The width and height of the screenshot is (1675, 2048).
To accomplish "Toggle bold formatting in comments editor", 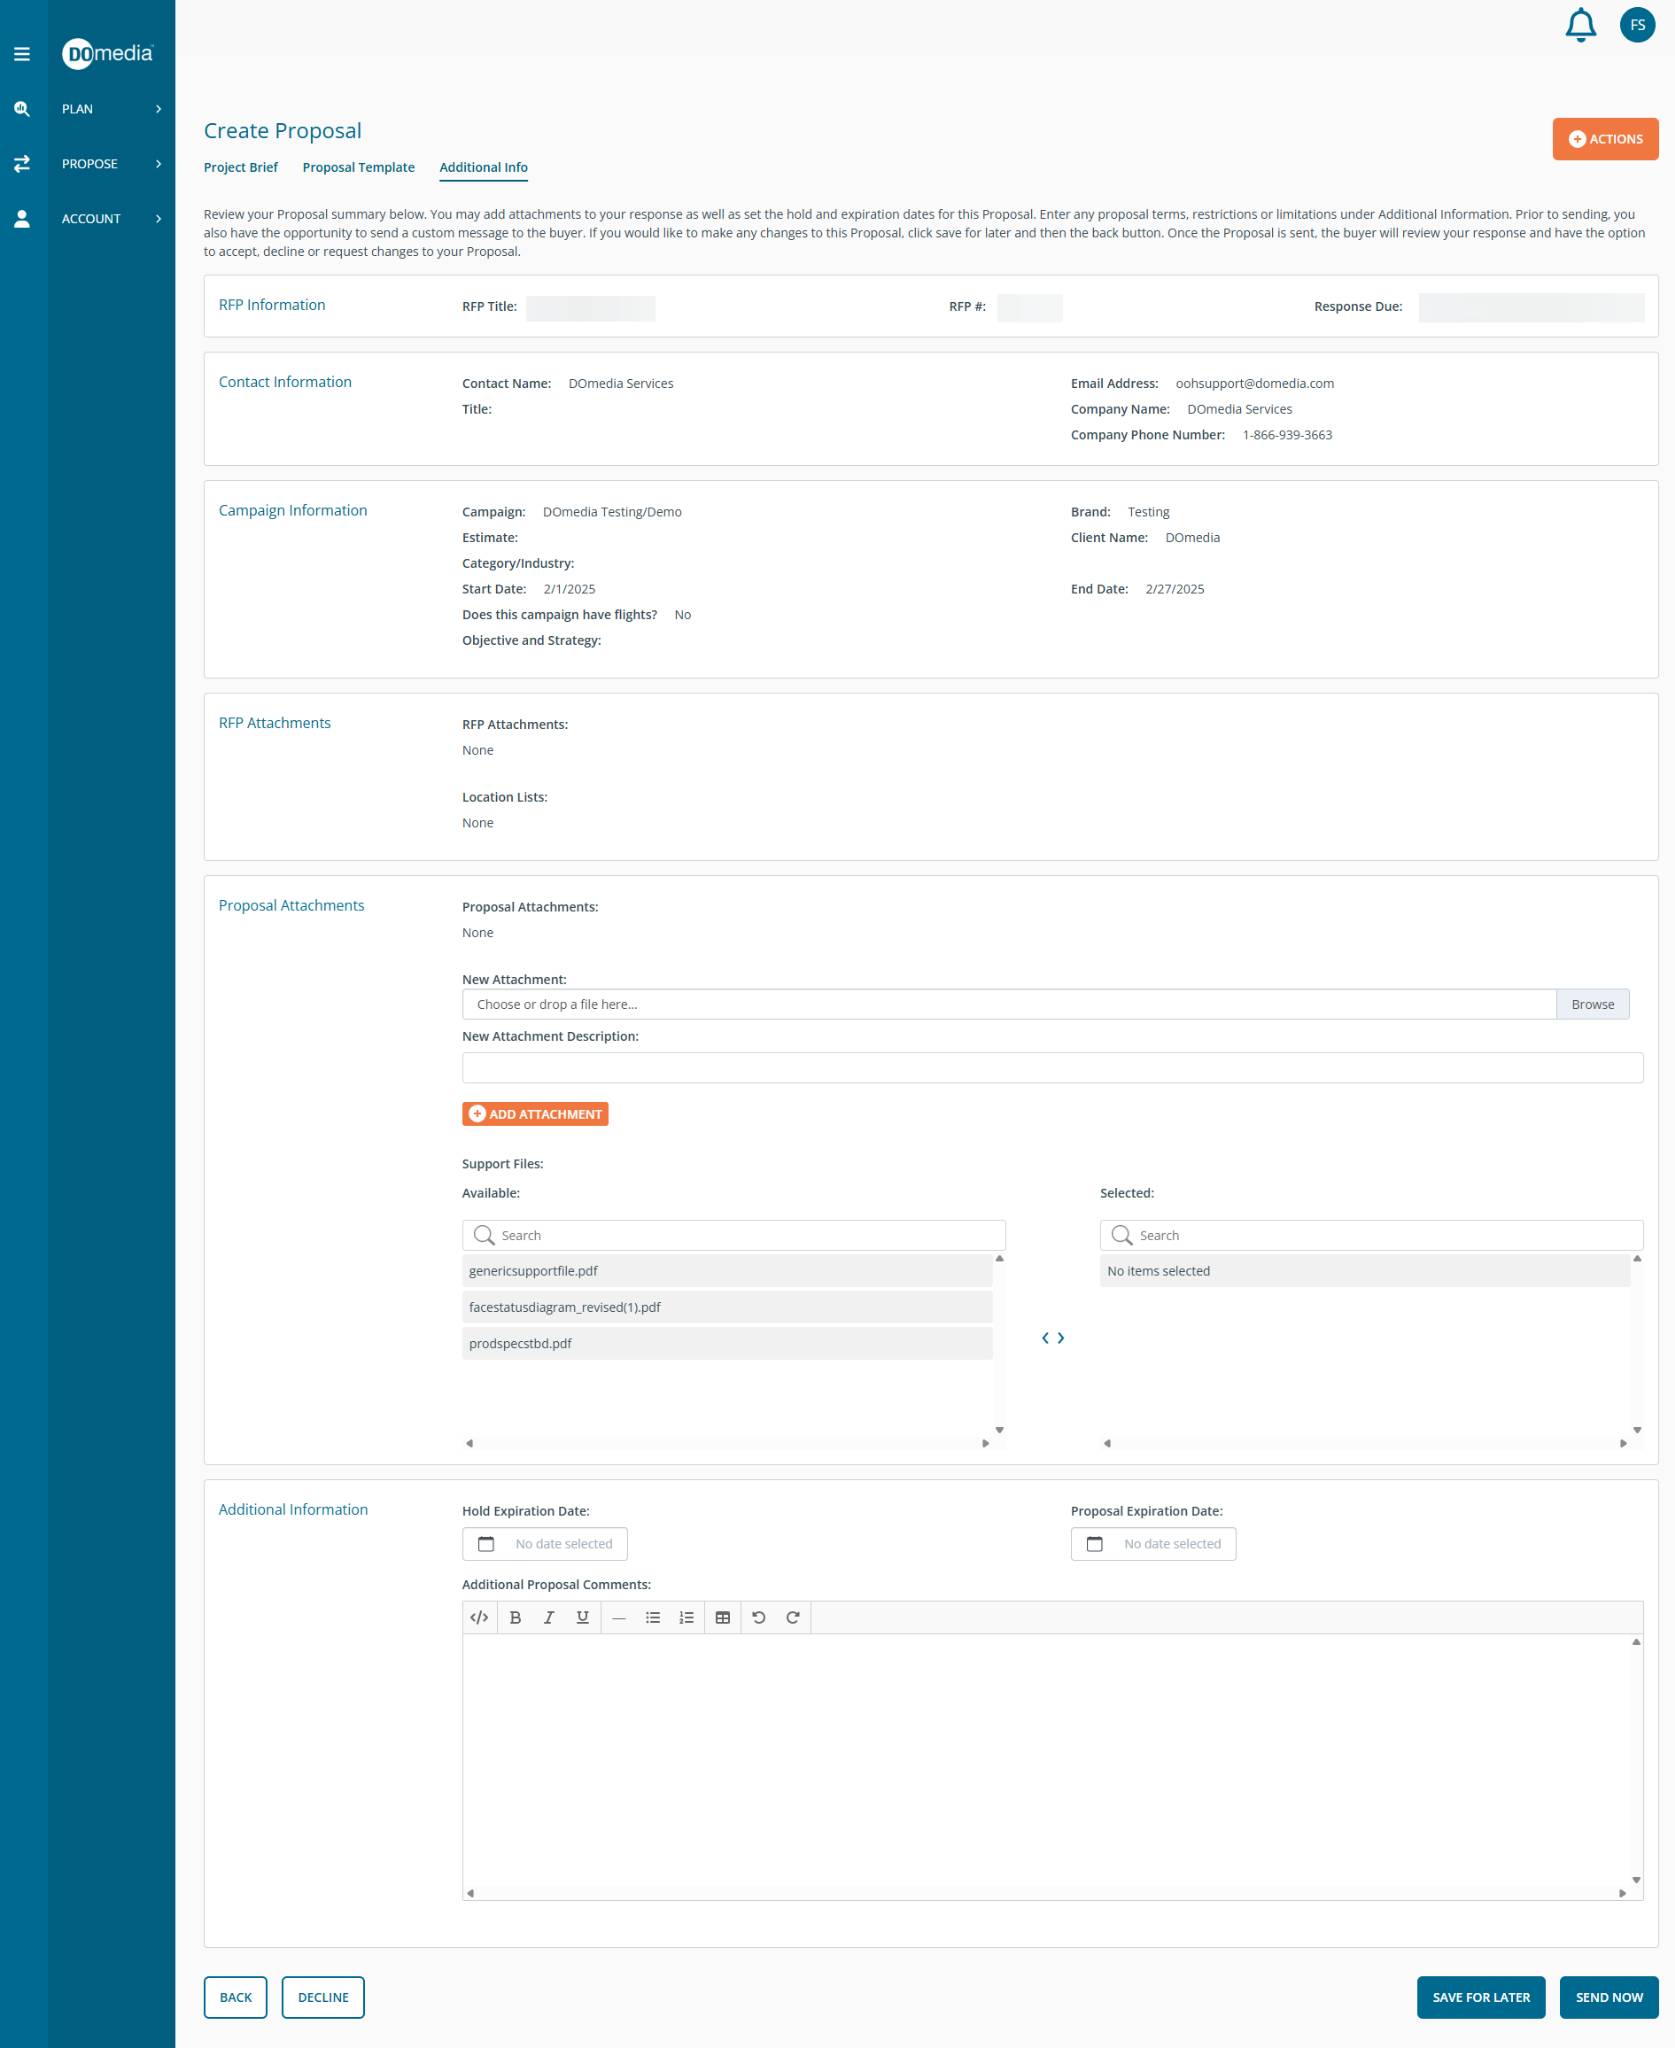I will coord(515,1617).
